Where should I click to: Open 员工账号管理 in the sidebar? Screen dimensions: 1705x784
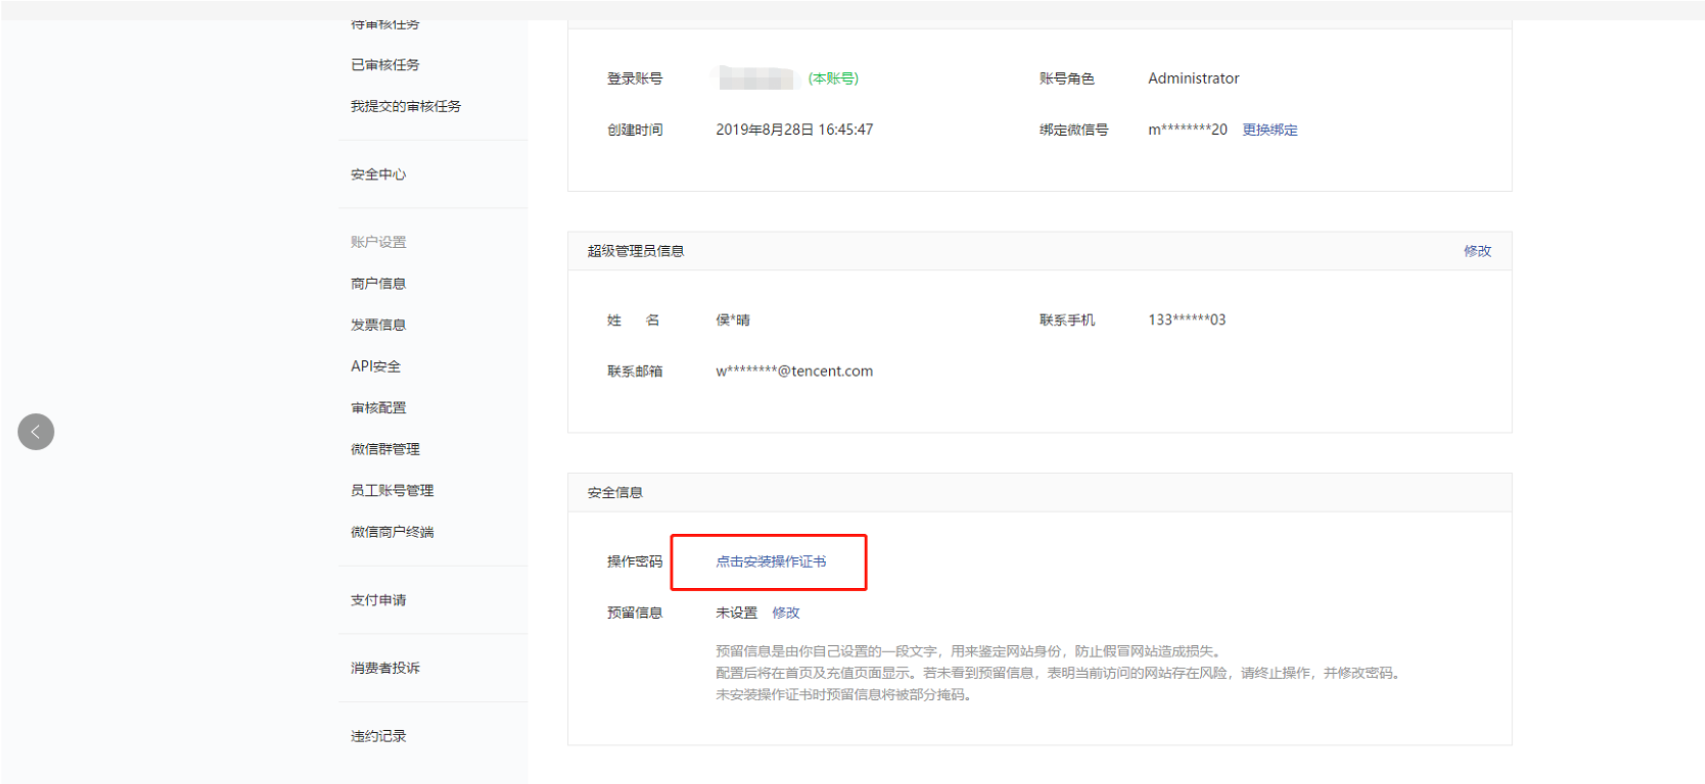392,490
